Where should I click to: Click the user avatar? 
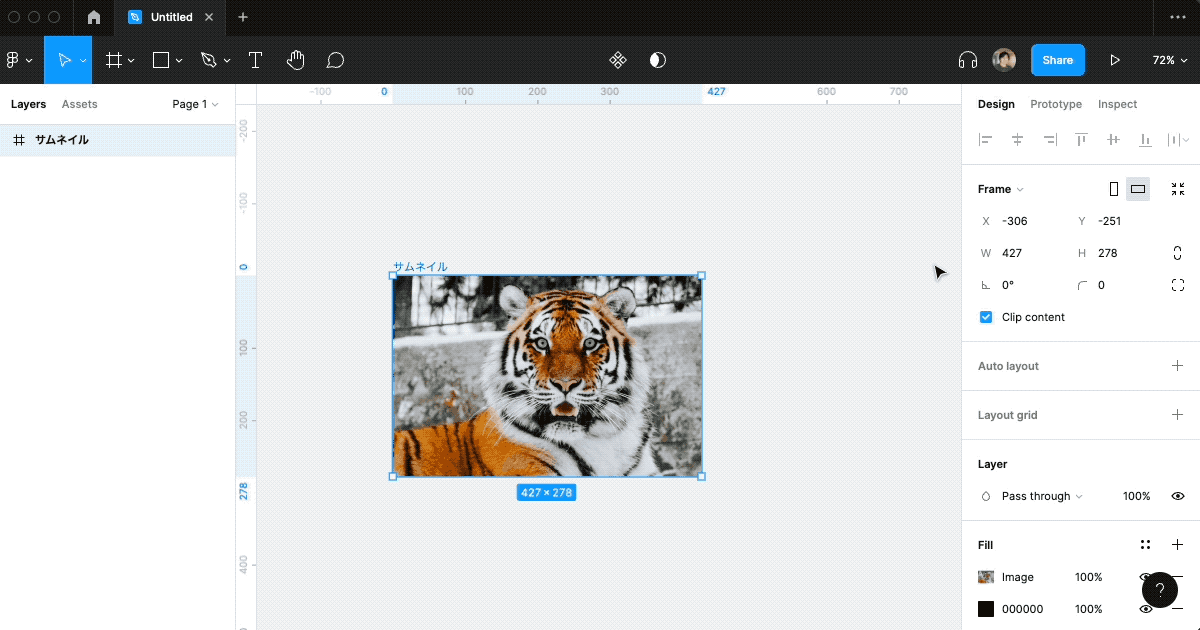tap(1004, 60)
